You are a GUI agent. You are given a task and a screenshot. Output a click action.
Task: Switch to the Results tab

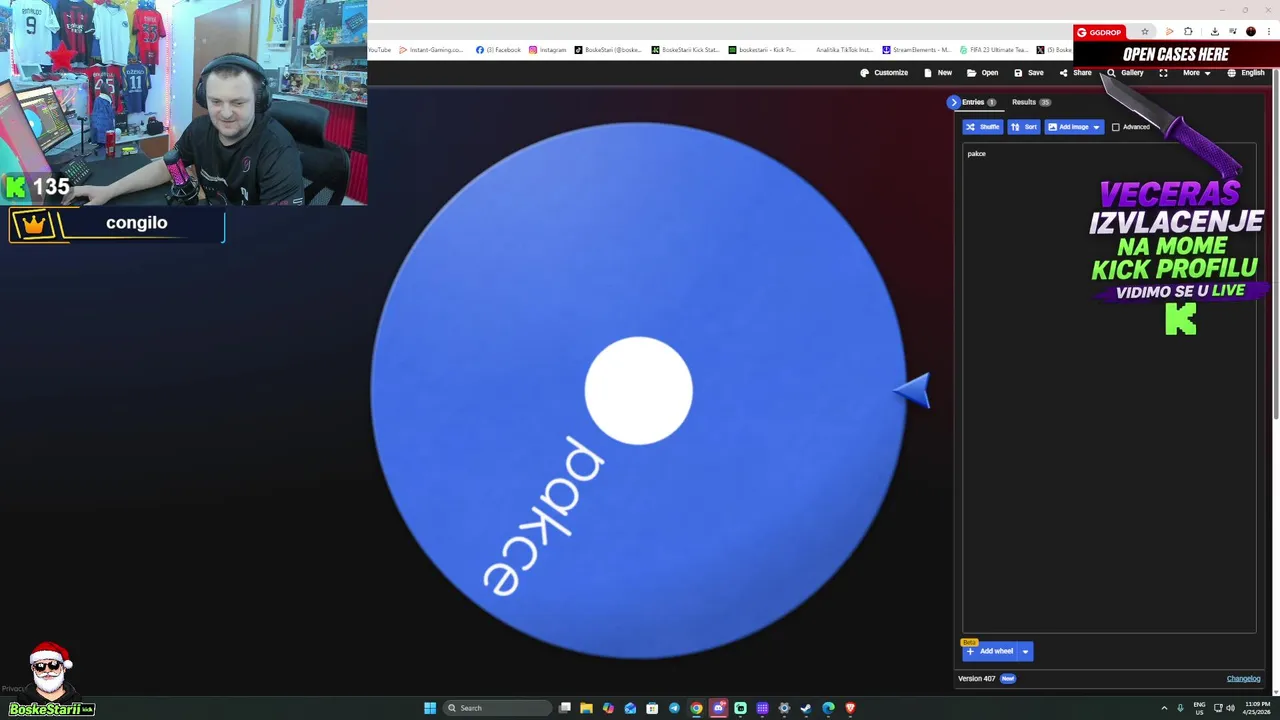1030,102
